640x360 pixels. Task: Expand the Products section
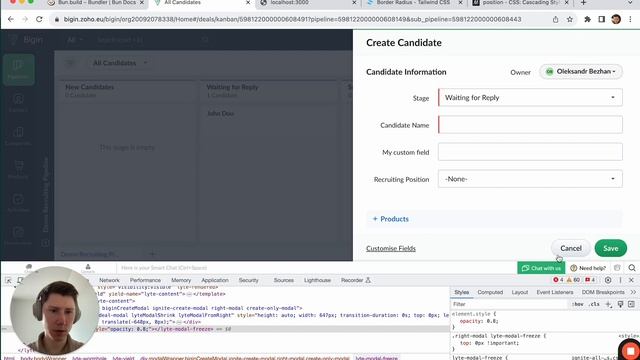[x=391, y=219]
